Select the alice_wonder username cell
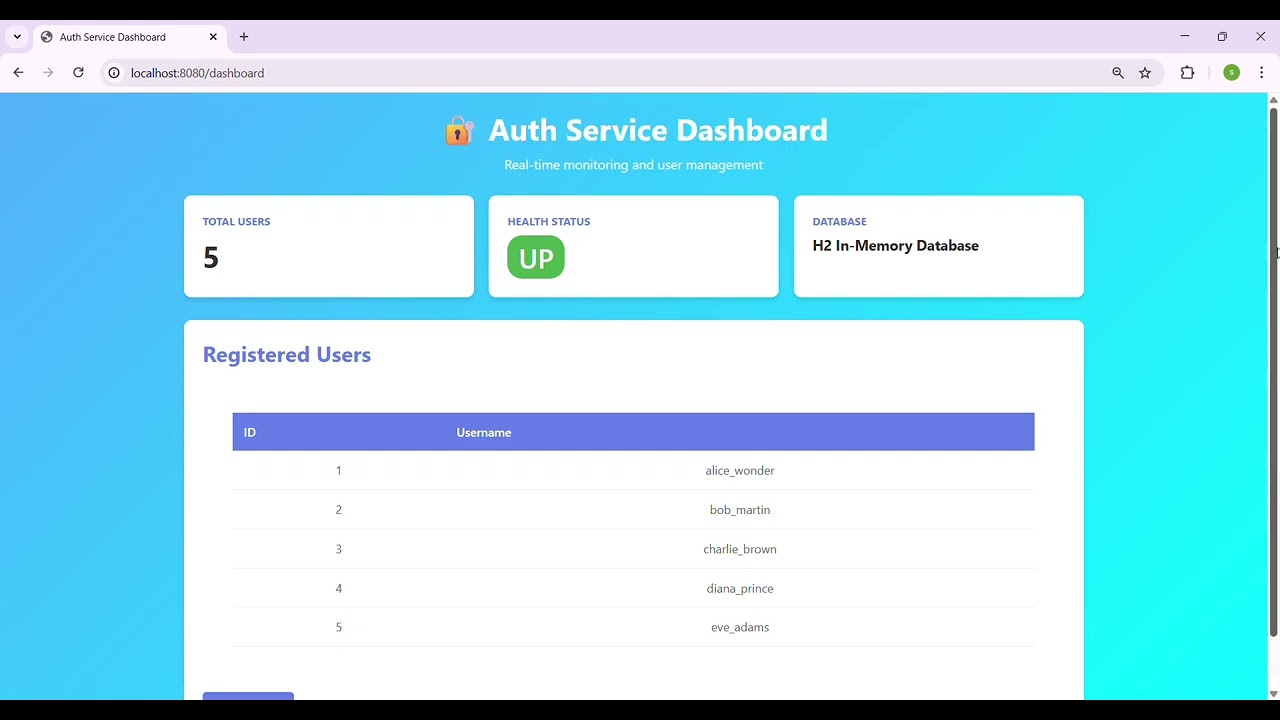This screenshot has height=720, width=1280. 740,471
